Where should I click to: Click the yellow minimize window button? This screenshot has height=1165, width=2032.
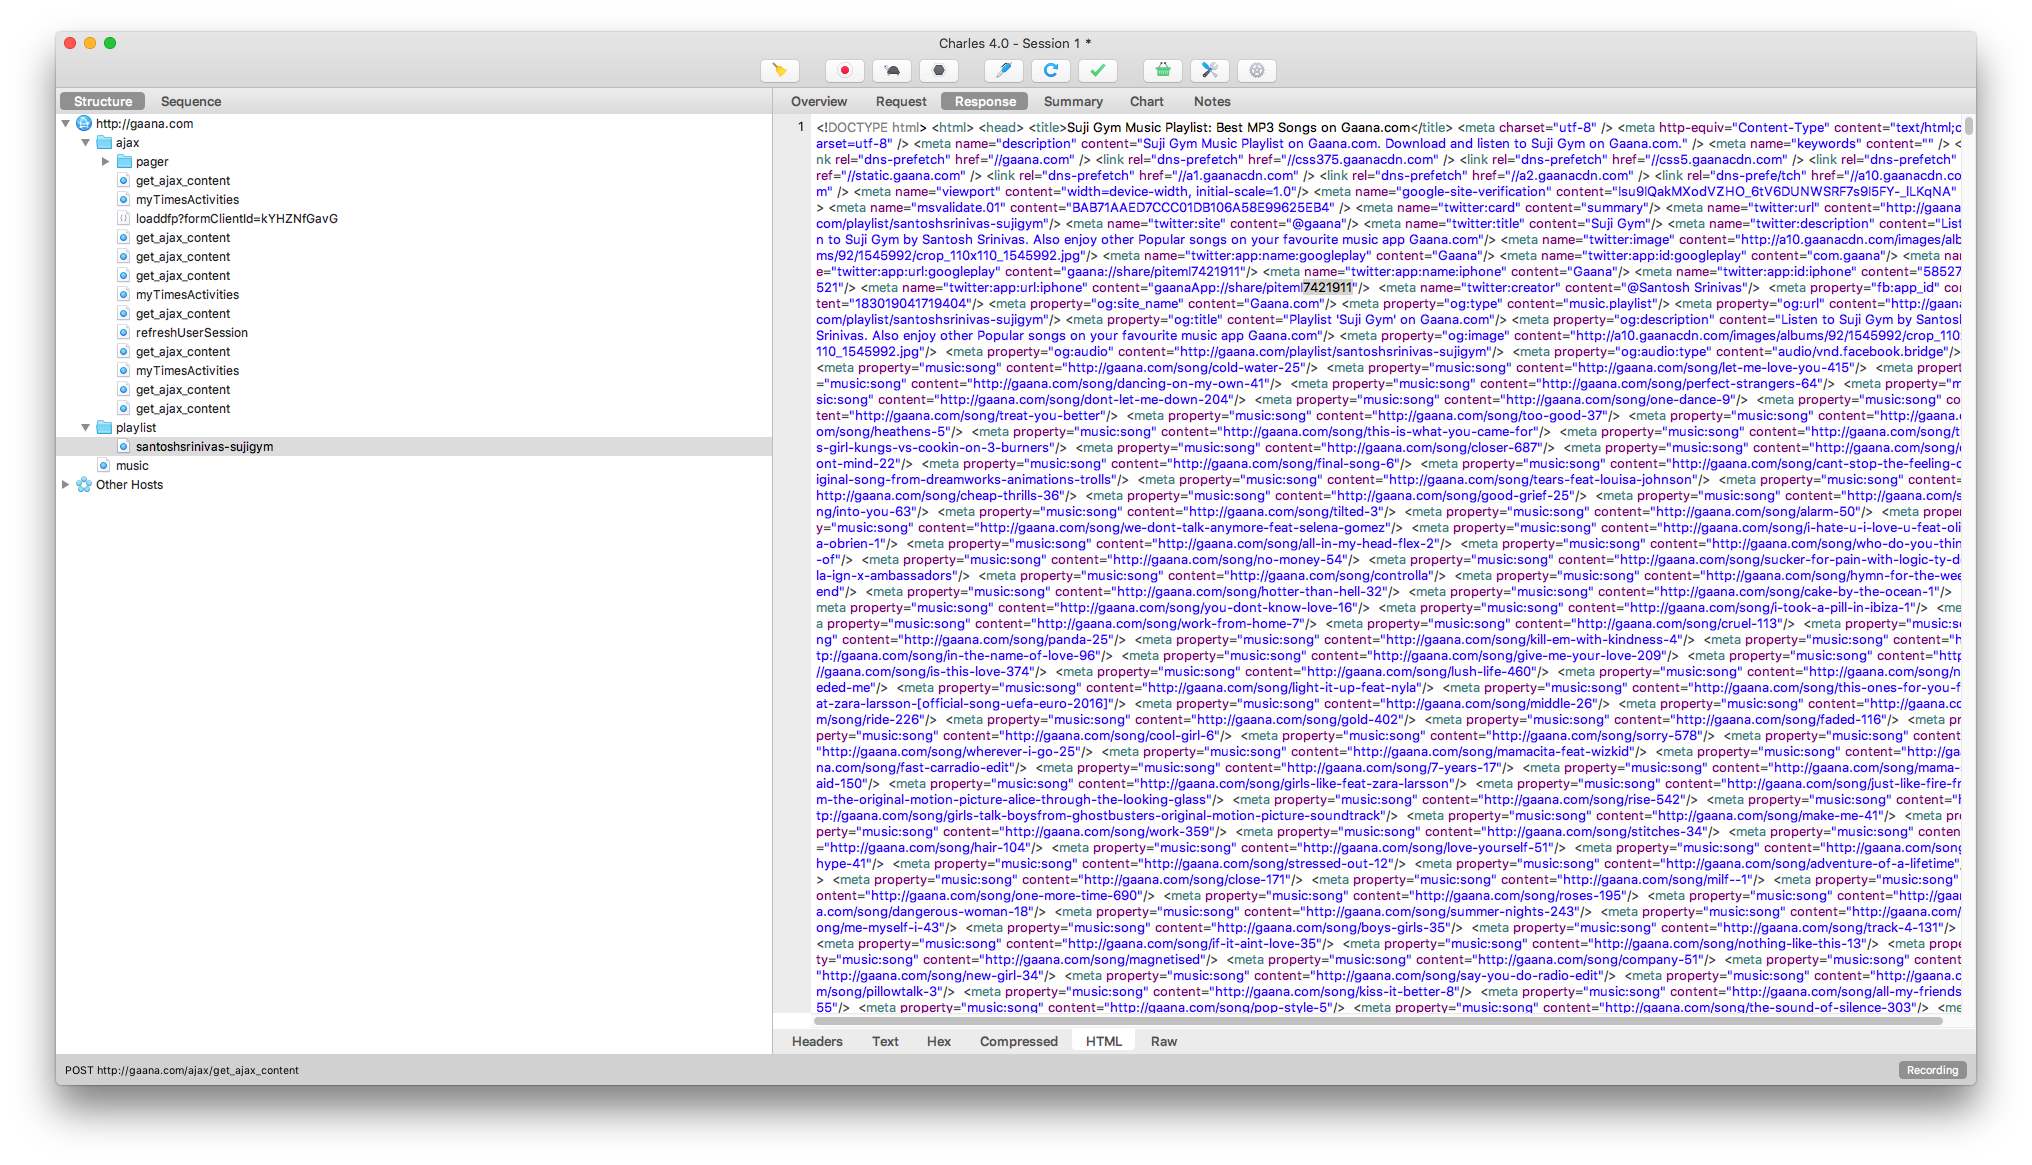90,43
